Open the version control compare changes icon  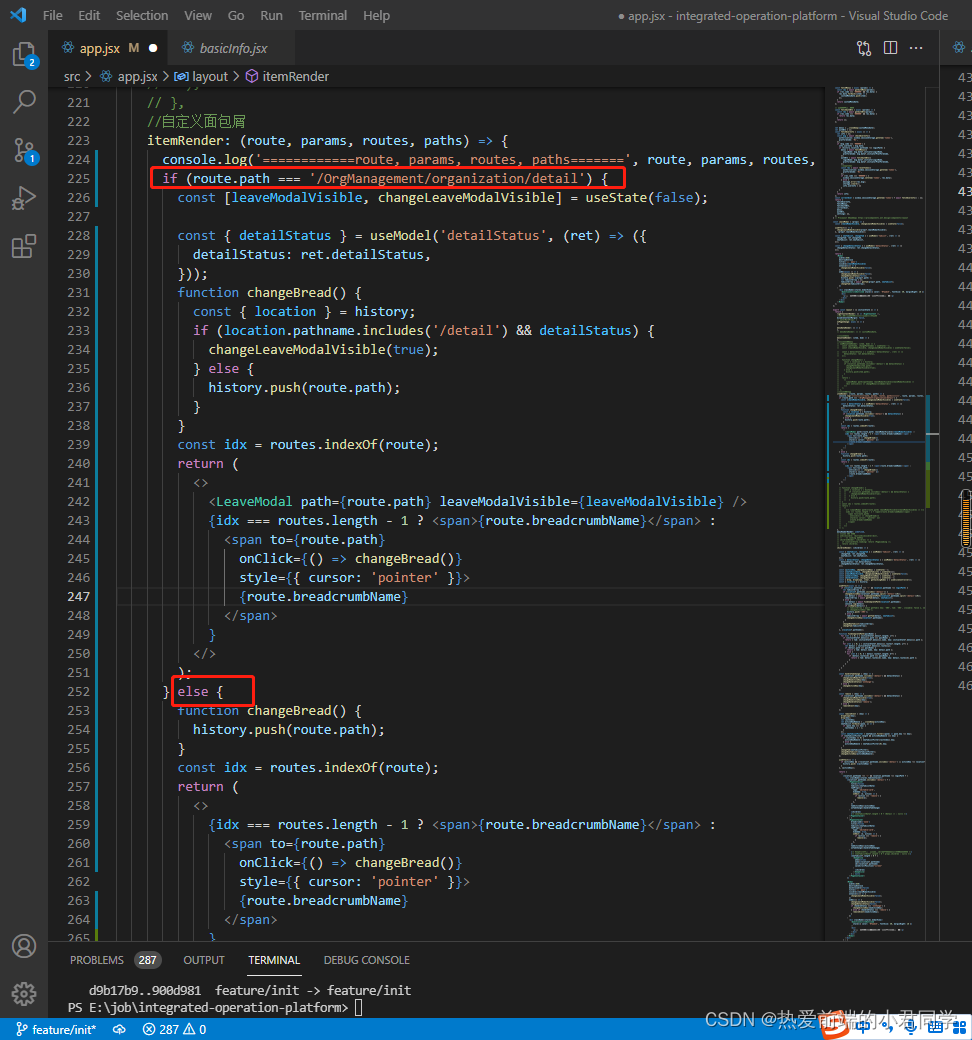click(x=864, y=47)
